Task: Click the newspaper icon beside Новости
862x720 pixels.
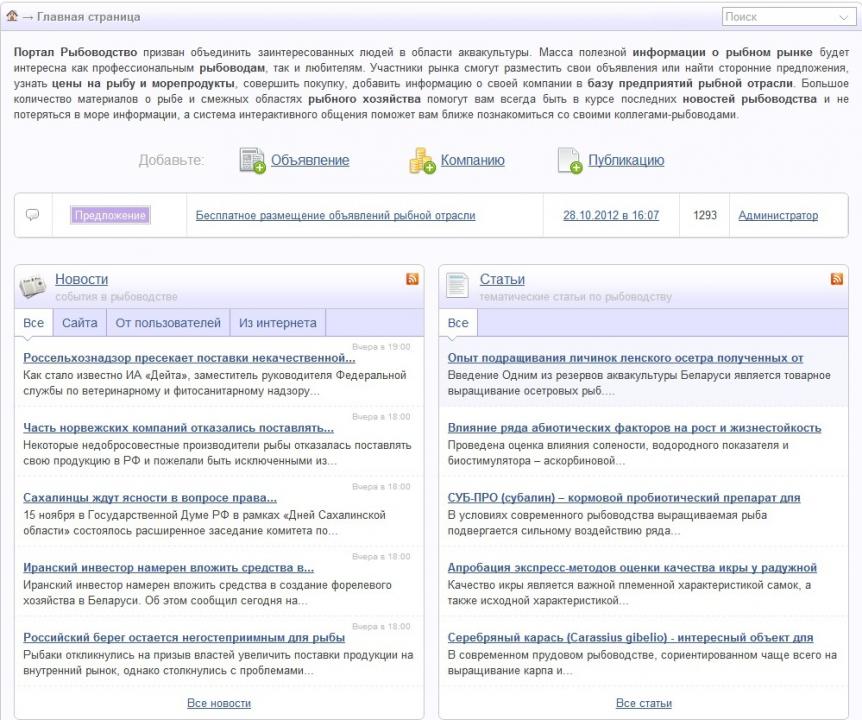Action: (33, 286)
